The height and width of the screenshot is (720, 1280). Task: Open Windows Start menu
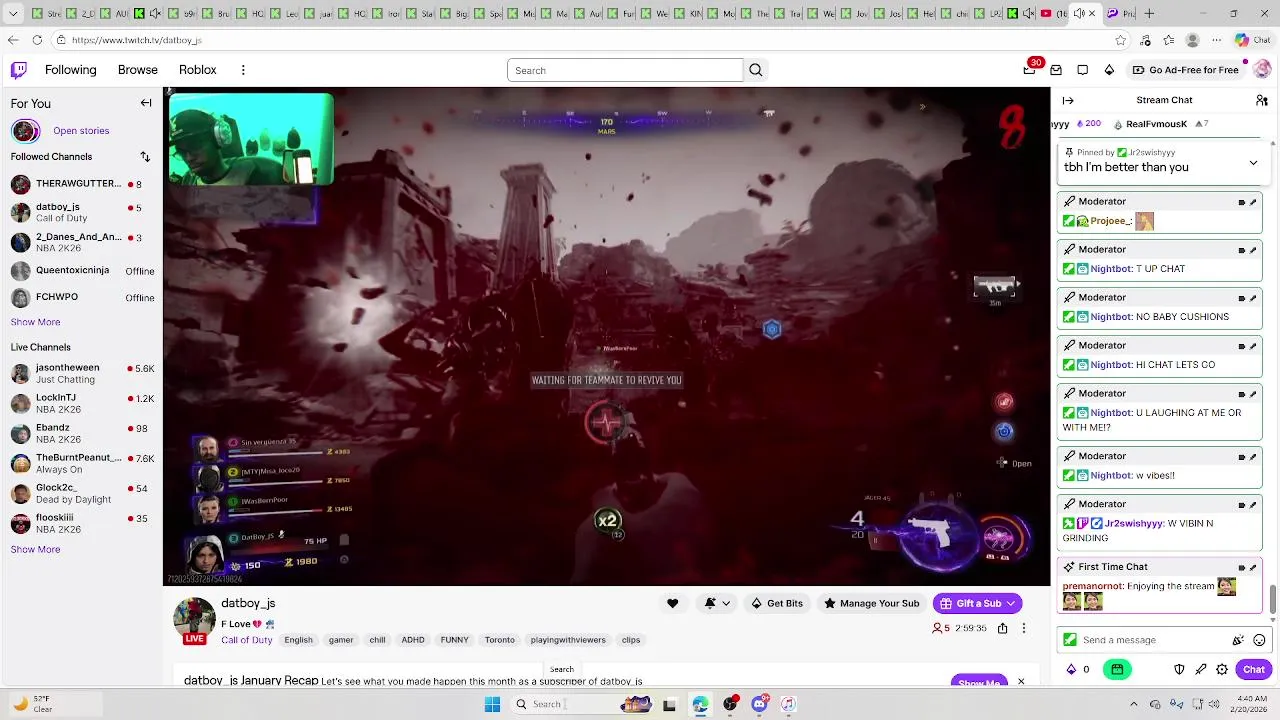pos(492,704)
